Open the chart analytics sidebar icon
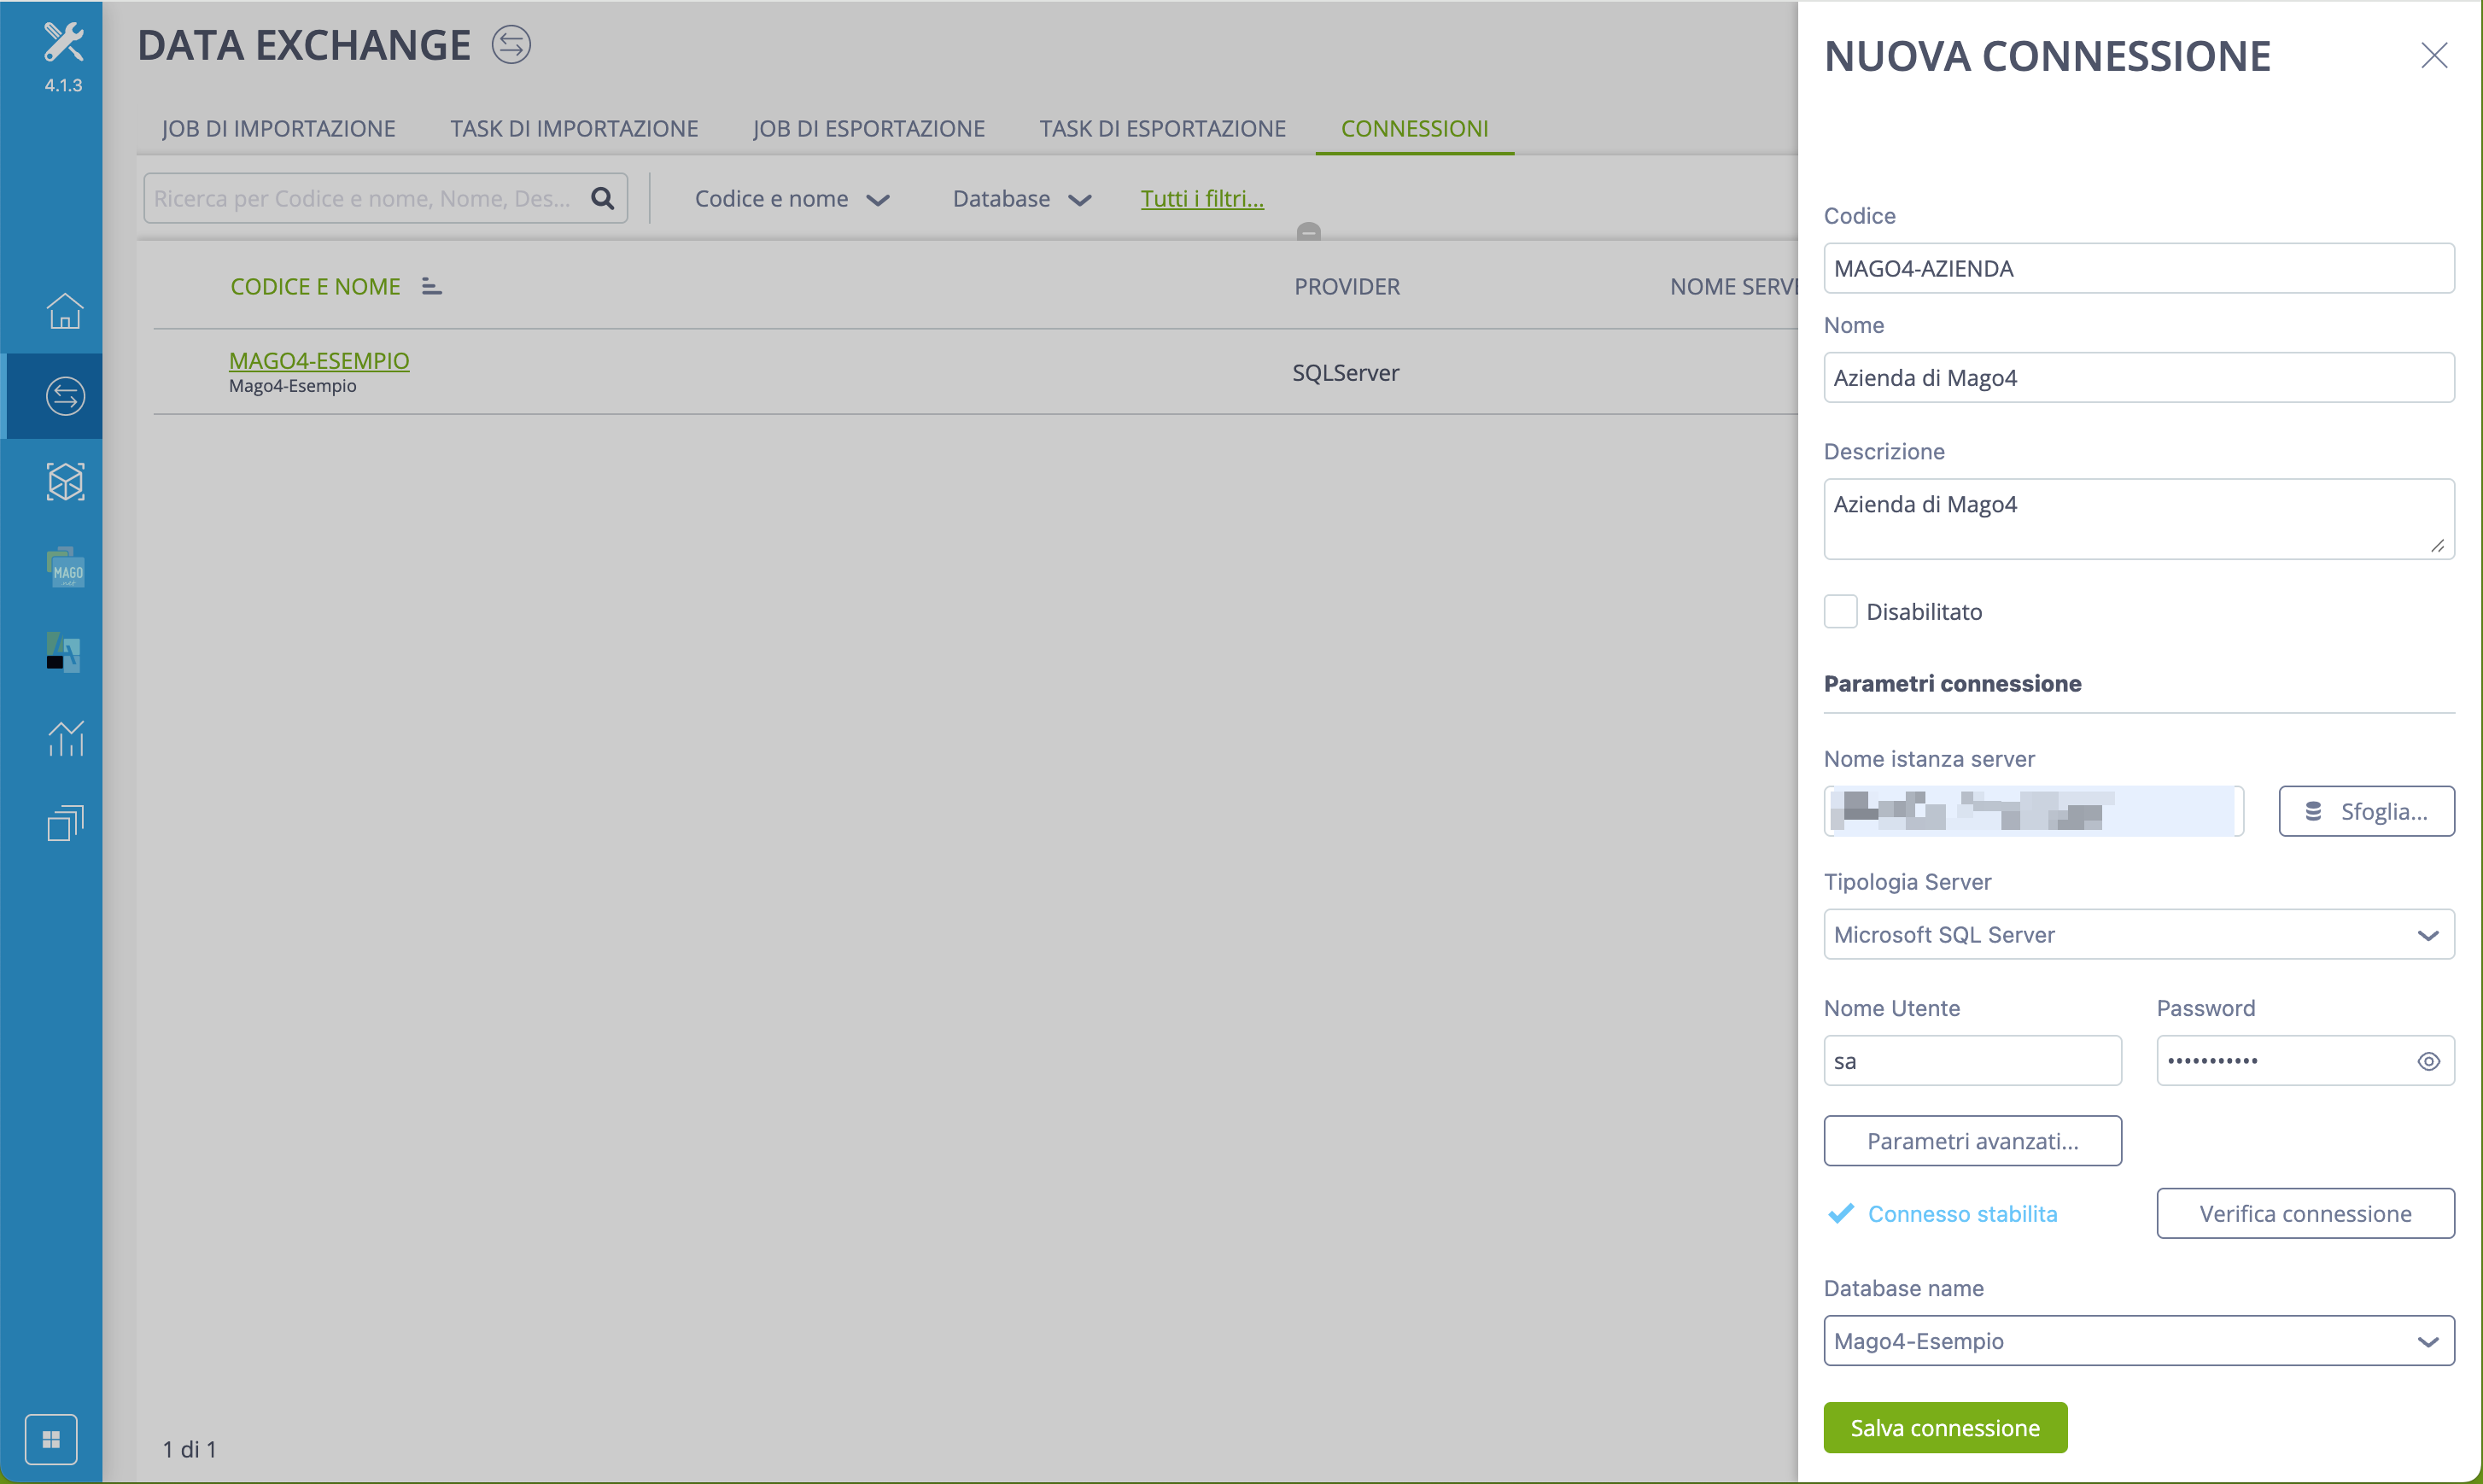2483x1484 pixels. pos(65,738)
